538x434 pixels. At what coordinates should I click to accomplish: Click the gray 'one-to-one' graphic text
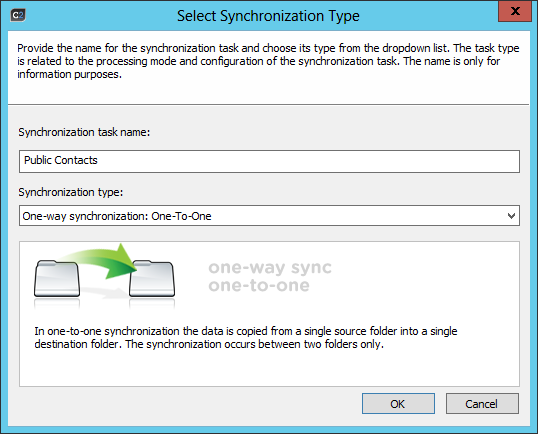(x=259, y=285)
